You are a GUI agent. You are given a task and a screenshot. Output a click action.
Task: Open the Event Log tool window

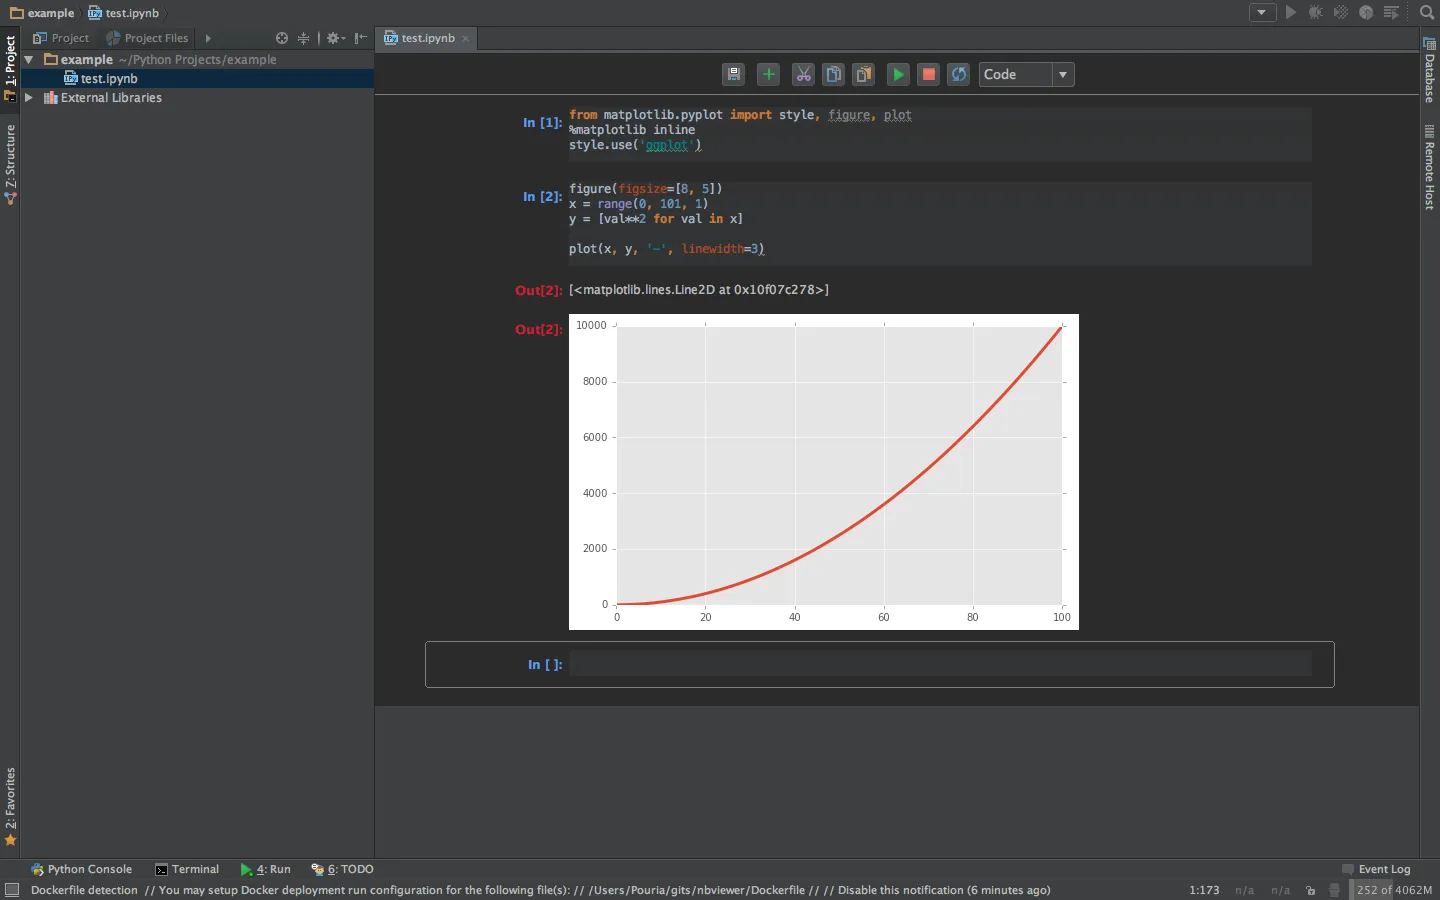click(x=1376, y=869)
